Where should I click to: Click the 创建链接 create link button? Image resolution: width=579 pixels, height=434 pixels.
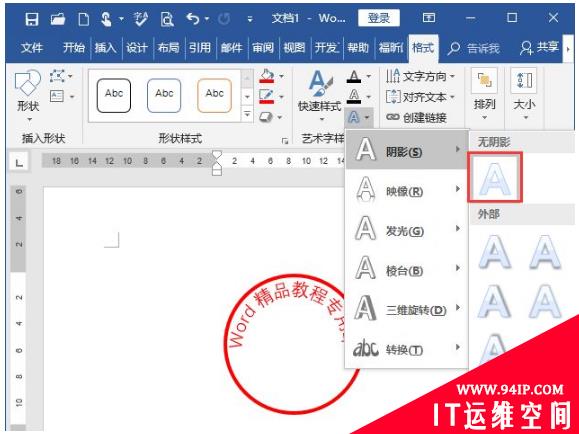(x=416, y=117)
